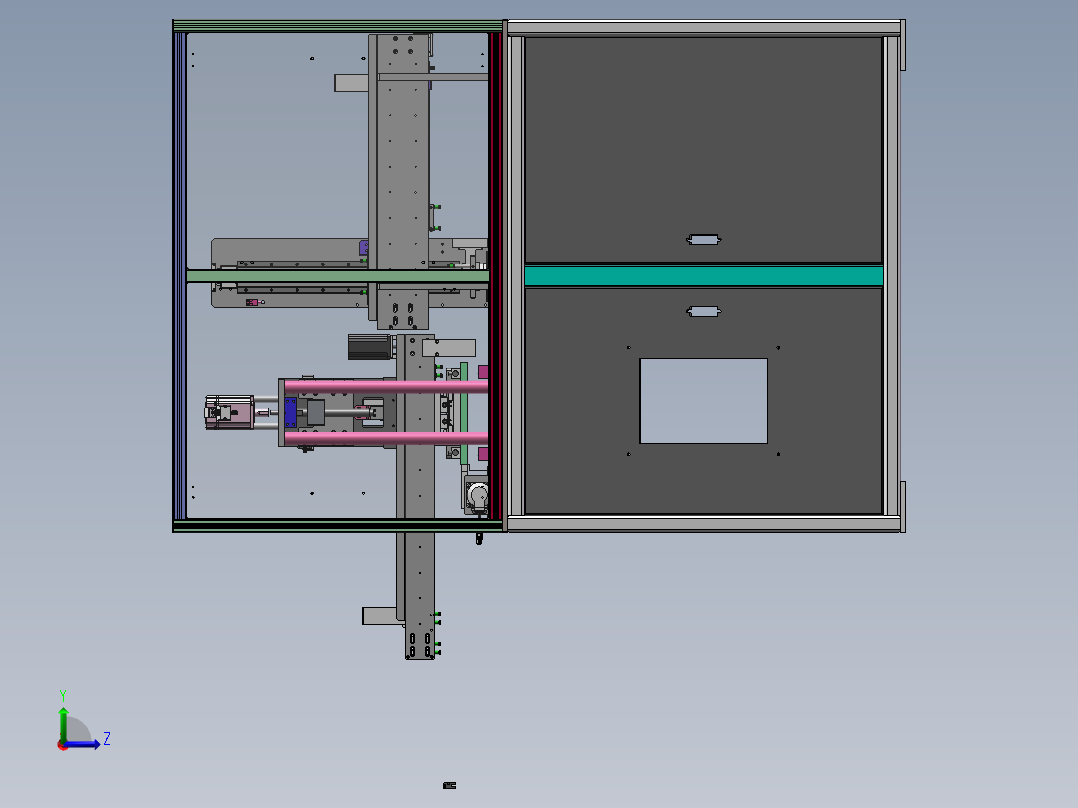The height and width of the screenshot is (808, 1078).
Task: Select the green vertical plate near the pink rods
Action: 464,413
